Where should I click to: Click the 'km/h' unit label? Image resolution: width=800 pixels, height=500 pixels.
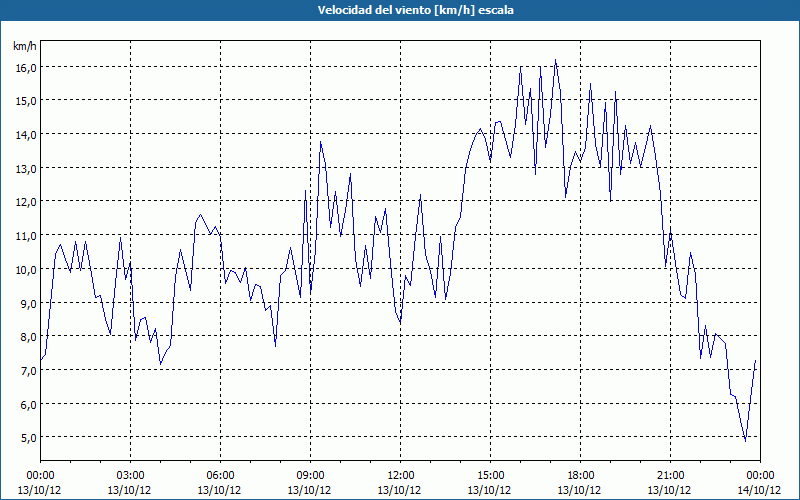(x=25, y=46)
